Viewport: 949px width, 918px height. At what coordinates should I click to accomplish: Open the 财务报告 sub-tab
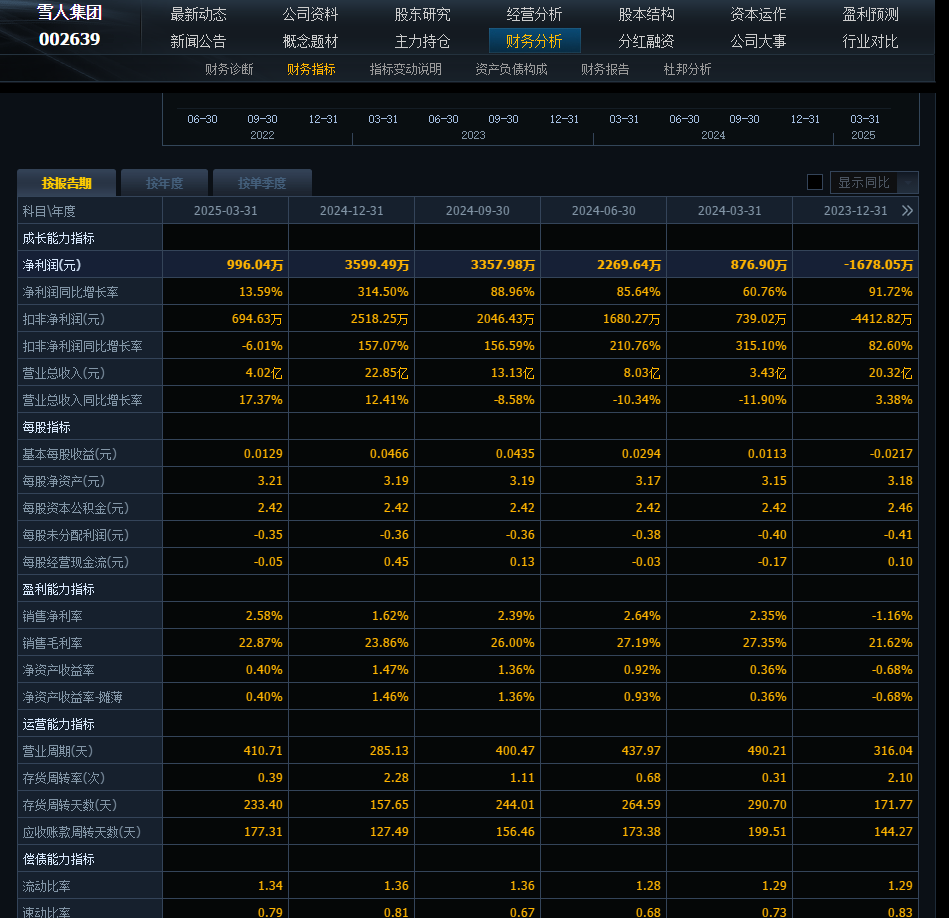(605, 69)
